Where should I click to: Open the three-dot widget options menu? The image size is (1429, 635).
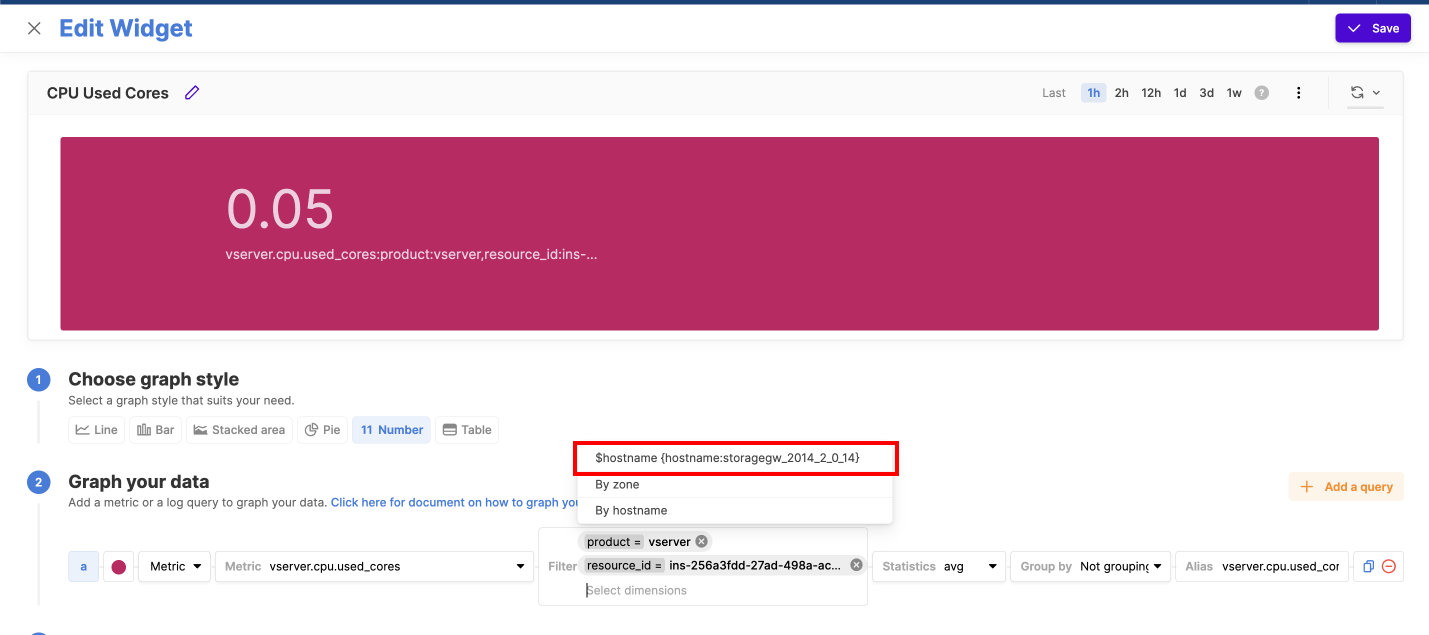pos(1298,93)
